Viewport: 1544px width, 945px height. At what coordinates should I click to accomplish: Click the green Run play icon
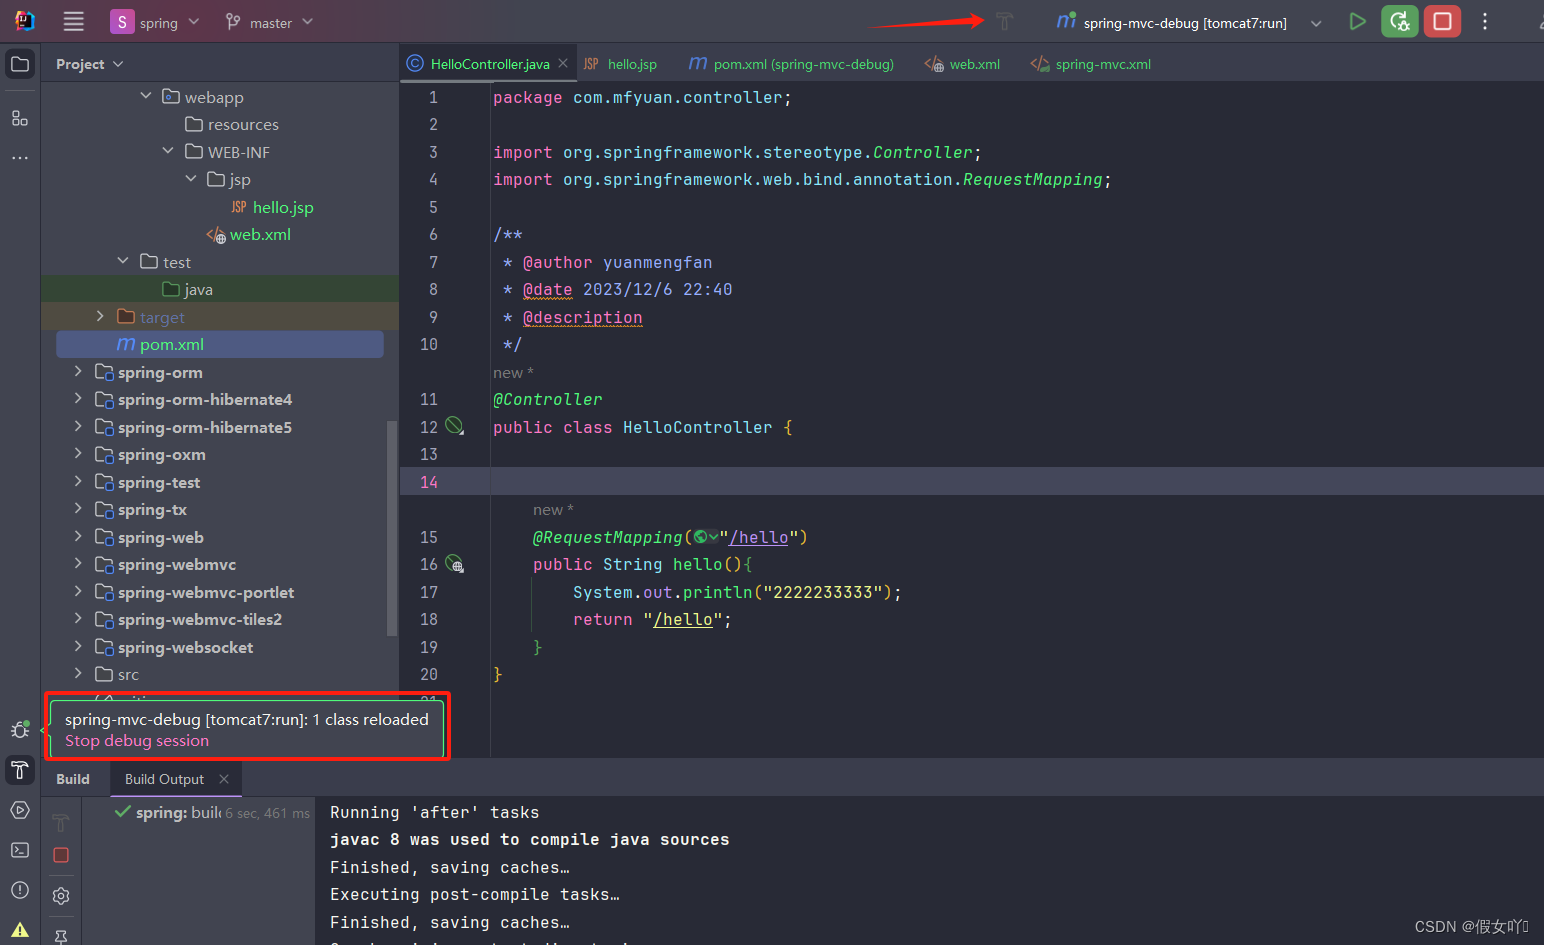(x=1357, y=21)
